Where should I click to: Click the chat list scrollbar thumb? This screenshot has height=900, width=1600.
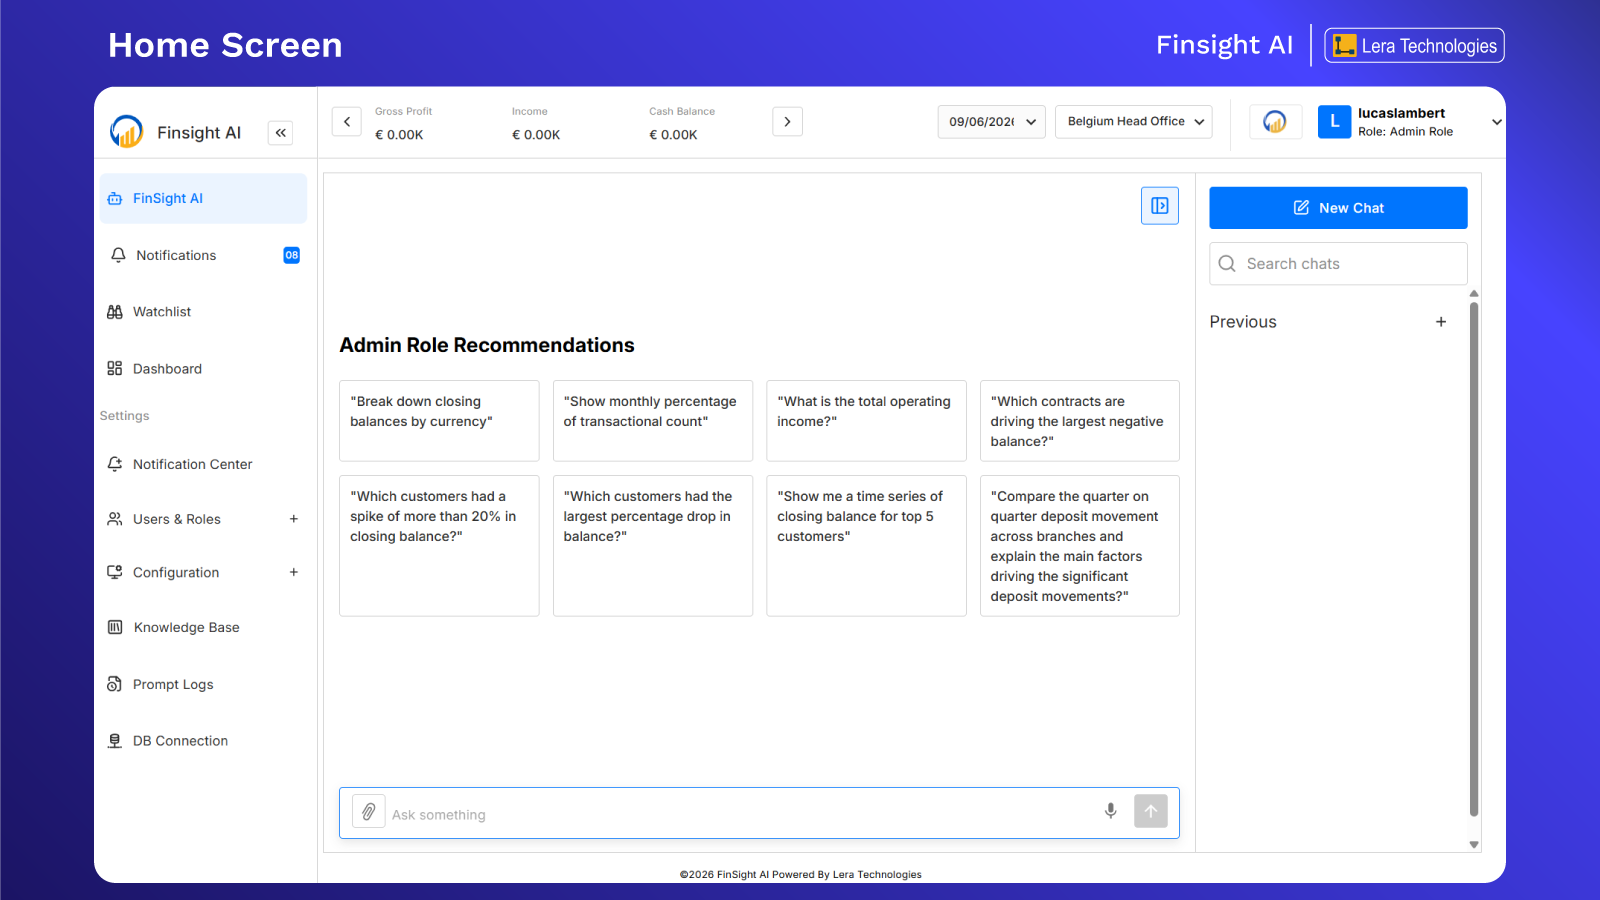(x=1474, y=560)
